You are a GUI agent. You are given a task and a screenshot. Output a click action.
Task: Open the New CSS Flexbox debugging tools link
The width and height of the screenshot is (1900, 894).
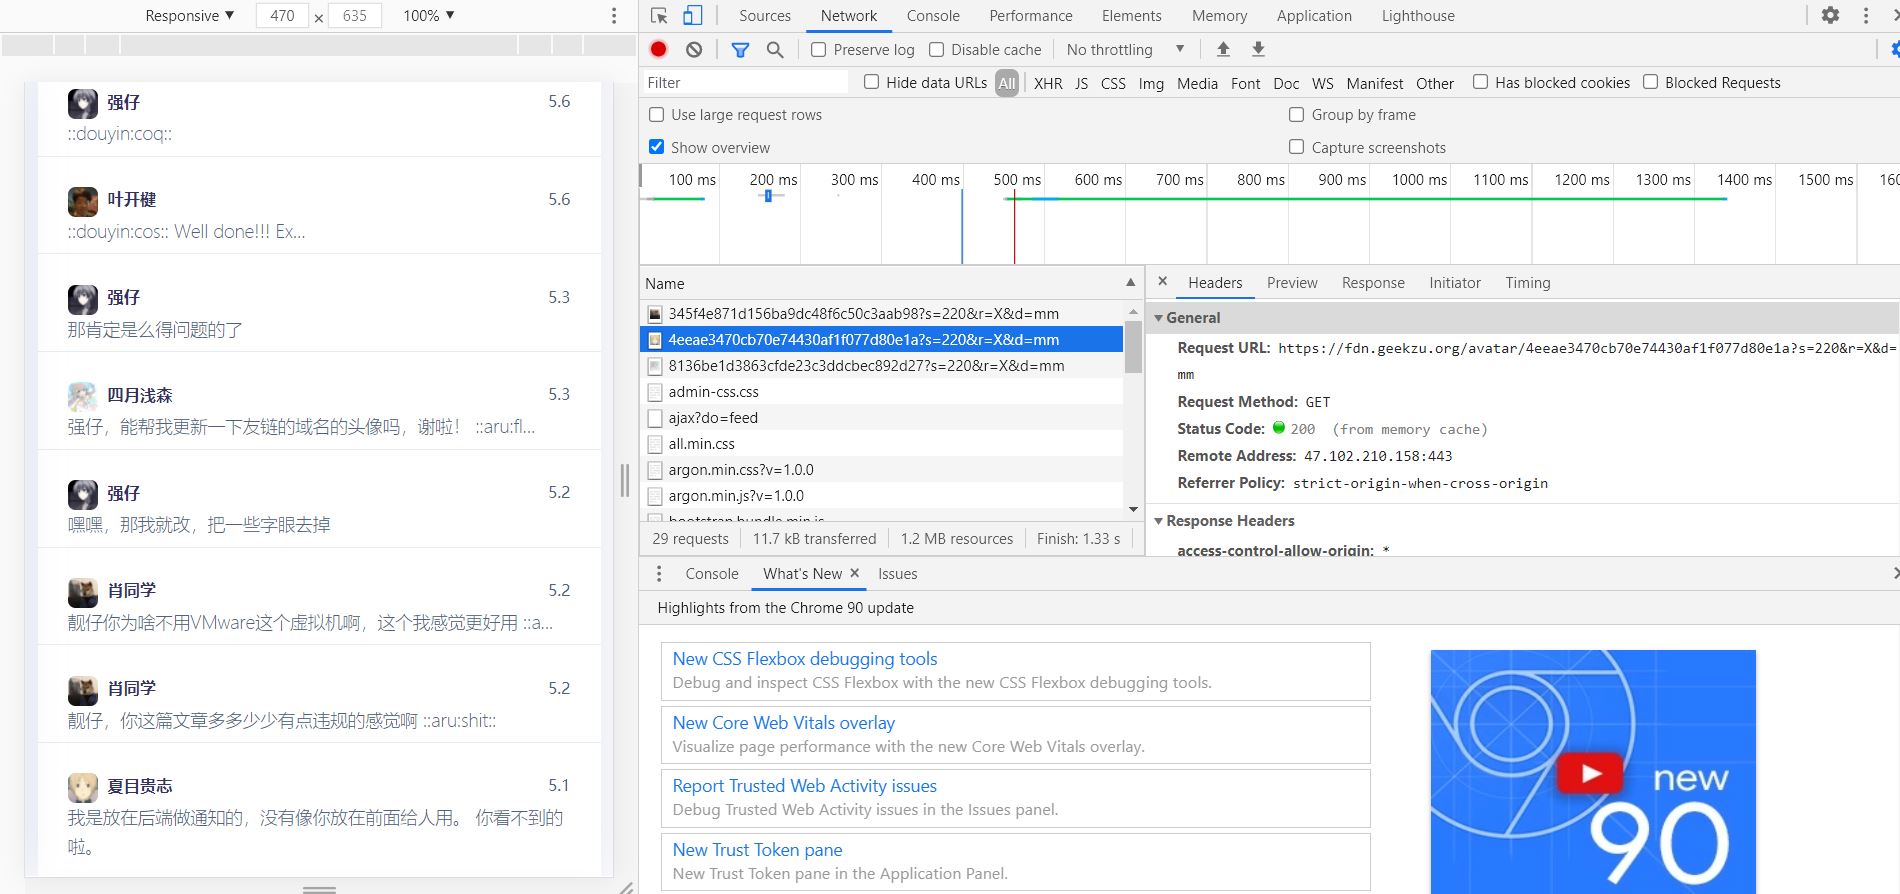point(804,659)
